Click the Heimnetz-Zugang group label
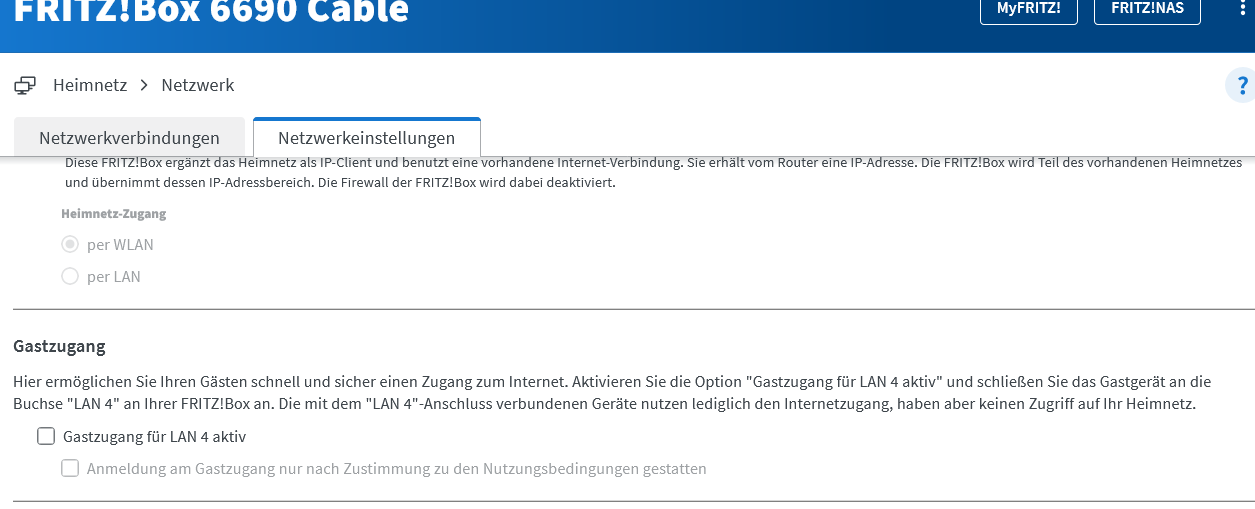This screenshot has width=1255, height=509. [x=113, y=214]
